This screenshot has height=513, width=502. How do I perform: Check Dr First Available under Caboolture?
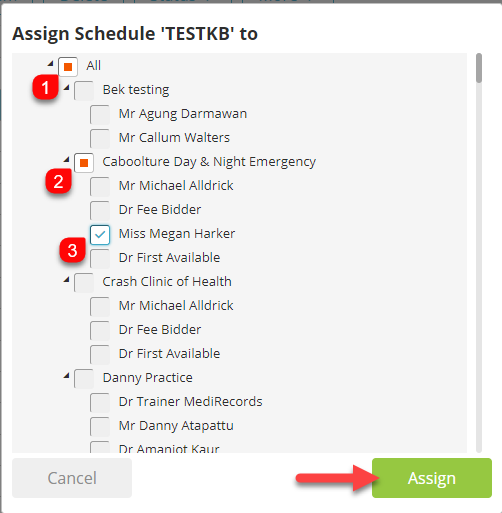tap(100, 259)
